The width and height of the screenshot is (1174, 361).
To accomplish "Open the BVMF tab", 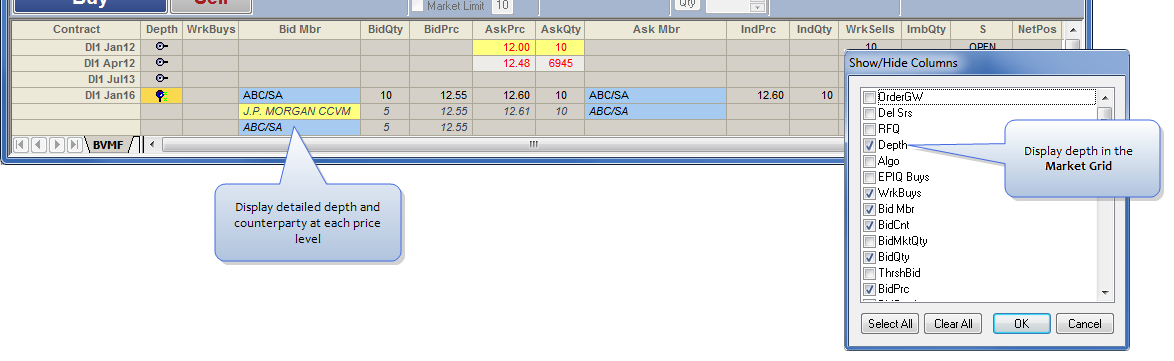I will pyautogui.click(x=108, y=144).
